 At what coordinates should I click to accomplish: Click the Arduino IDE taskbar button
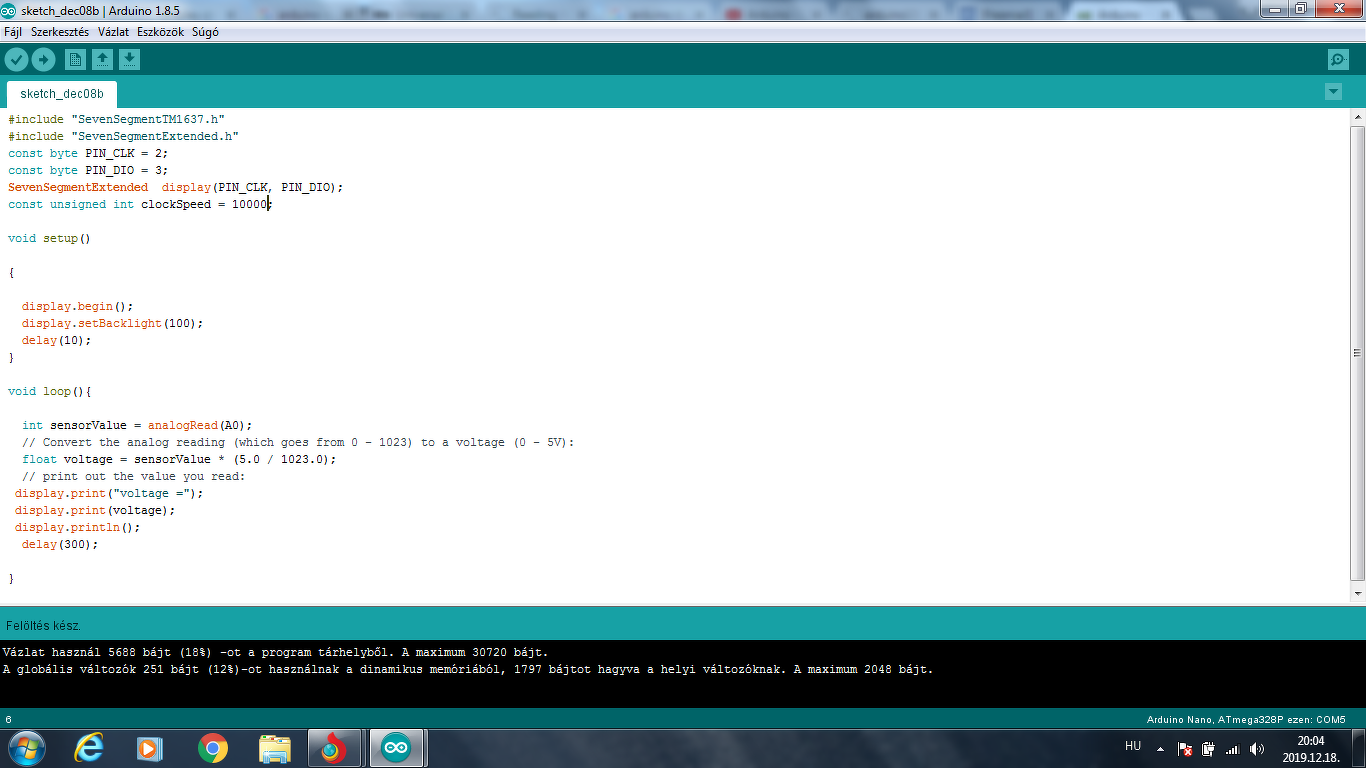pyautogui.click(x=397, y=748)
